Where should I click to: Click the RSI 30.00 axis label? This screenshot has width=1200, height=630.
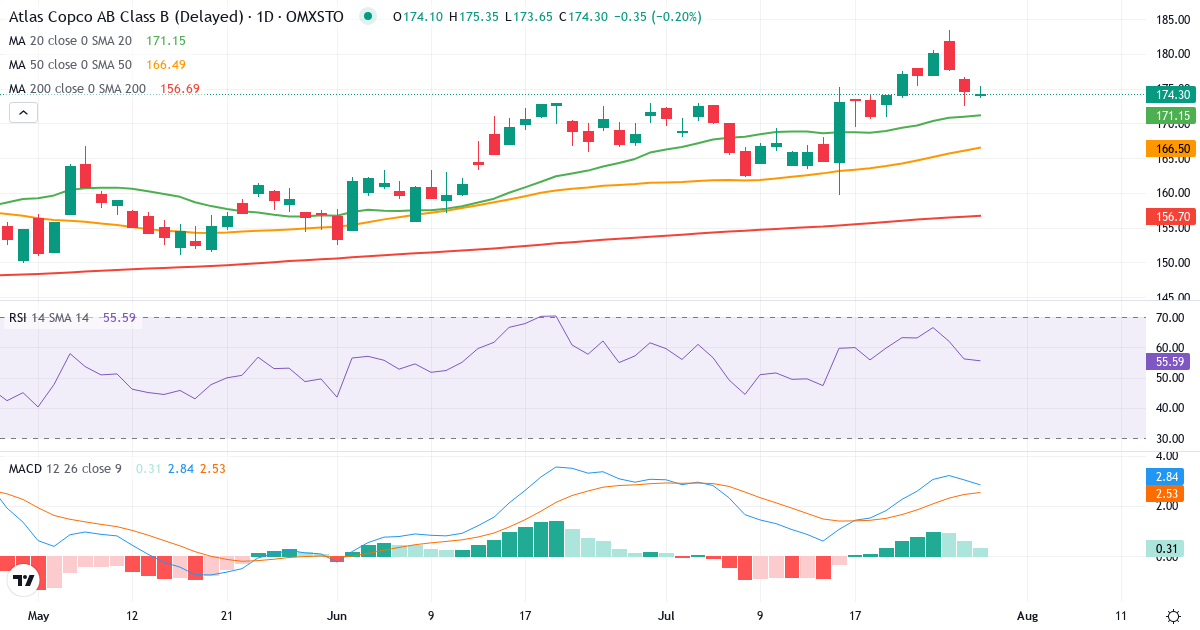coord(1172,438)
